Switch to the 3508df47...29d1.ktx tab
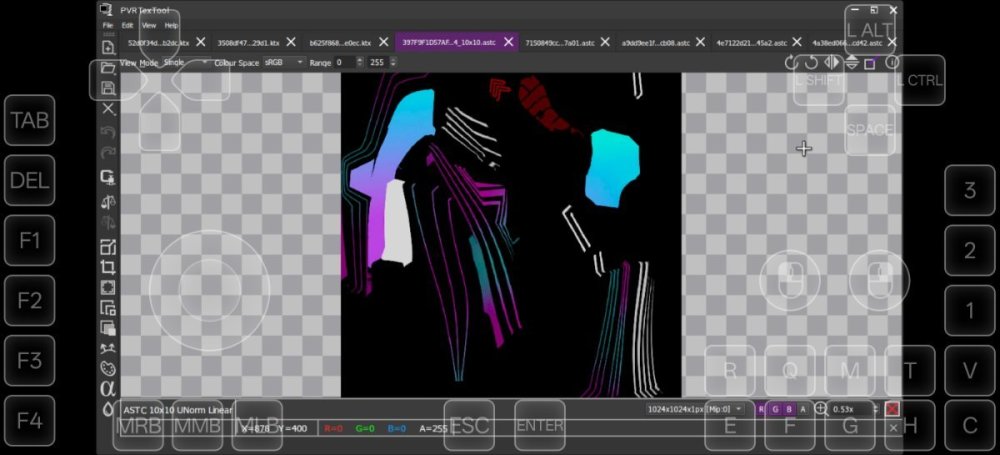 (x=249, y=43)
